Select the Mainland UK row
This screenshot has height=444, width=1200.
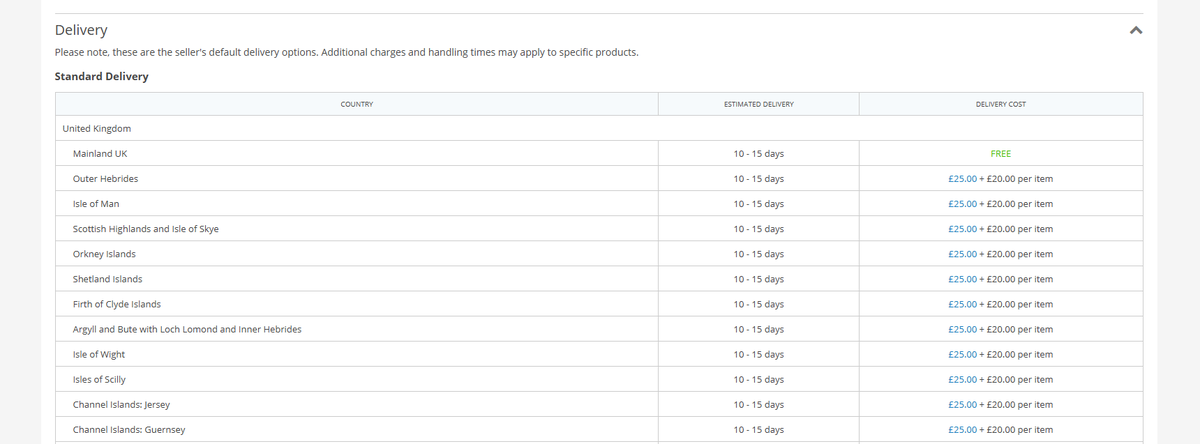(598, 154)
